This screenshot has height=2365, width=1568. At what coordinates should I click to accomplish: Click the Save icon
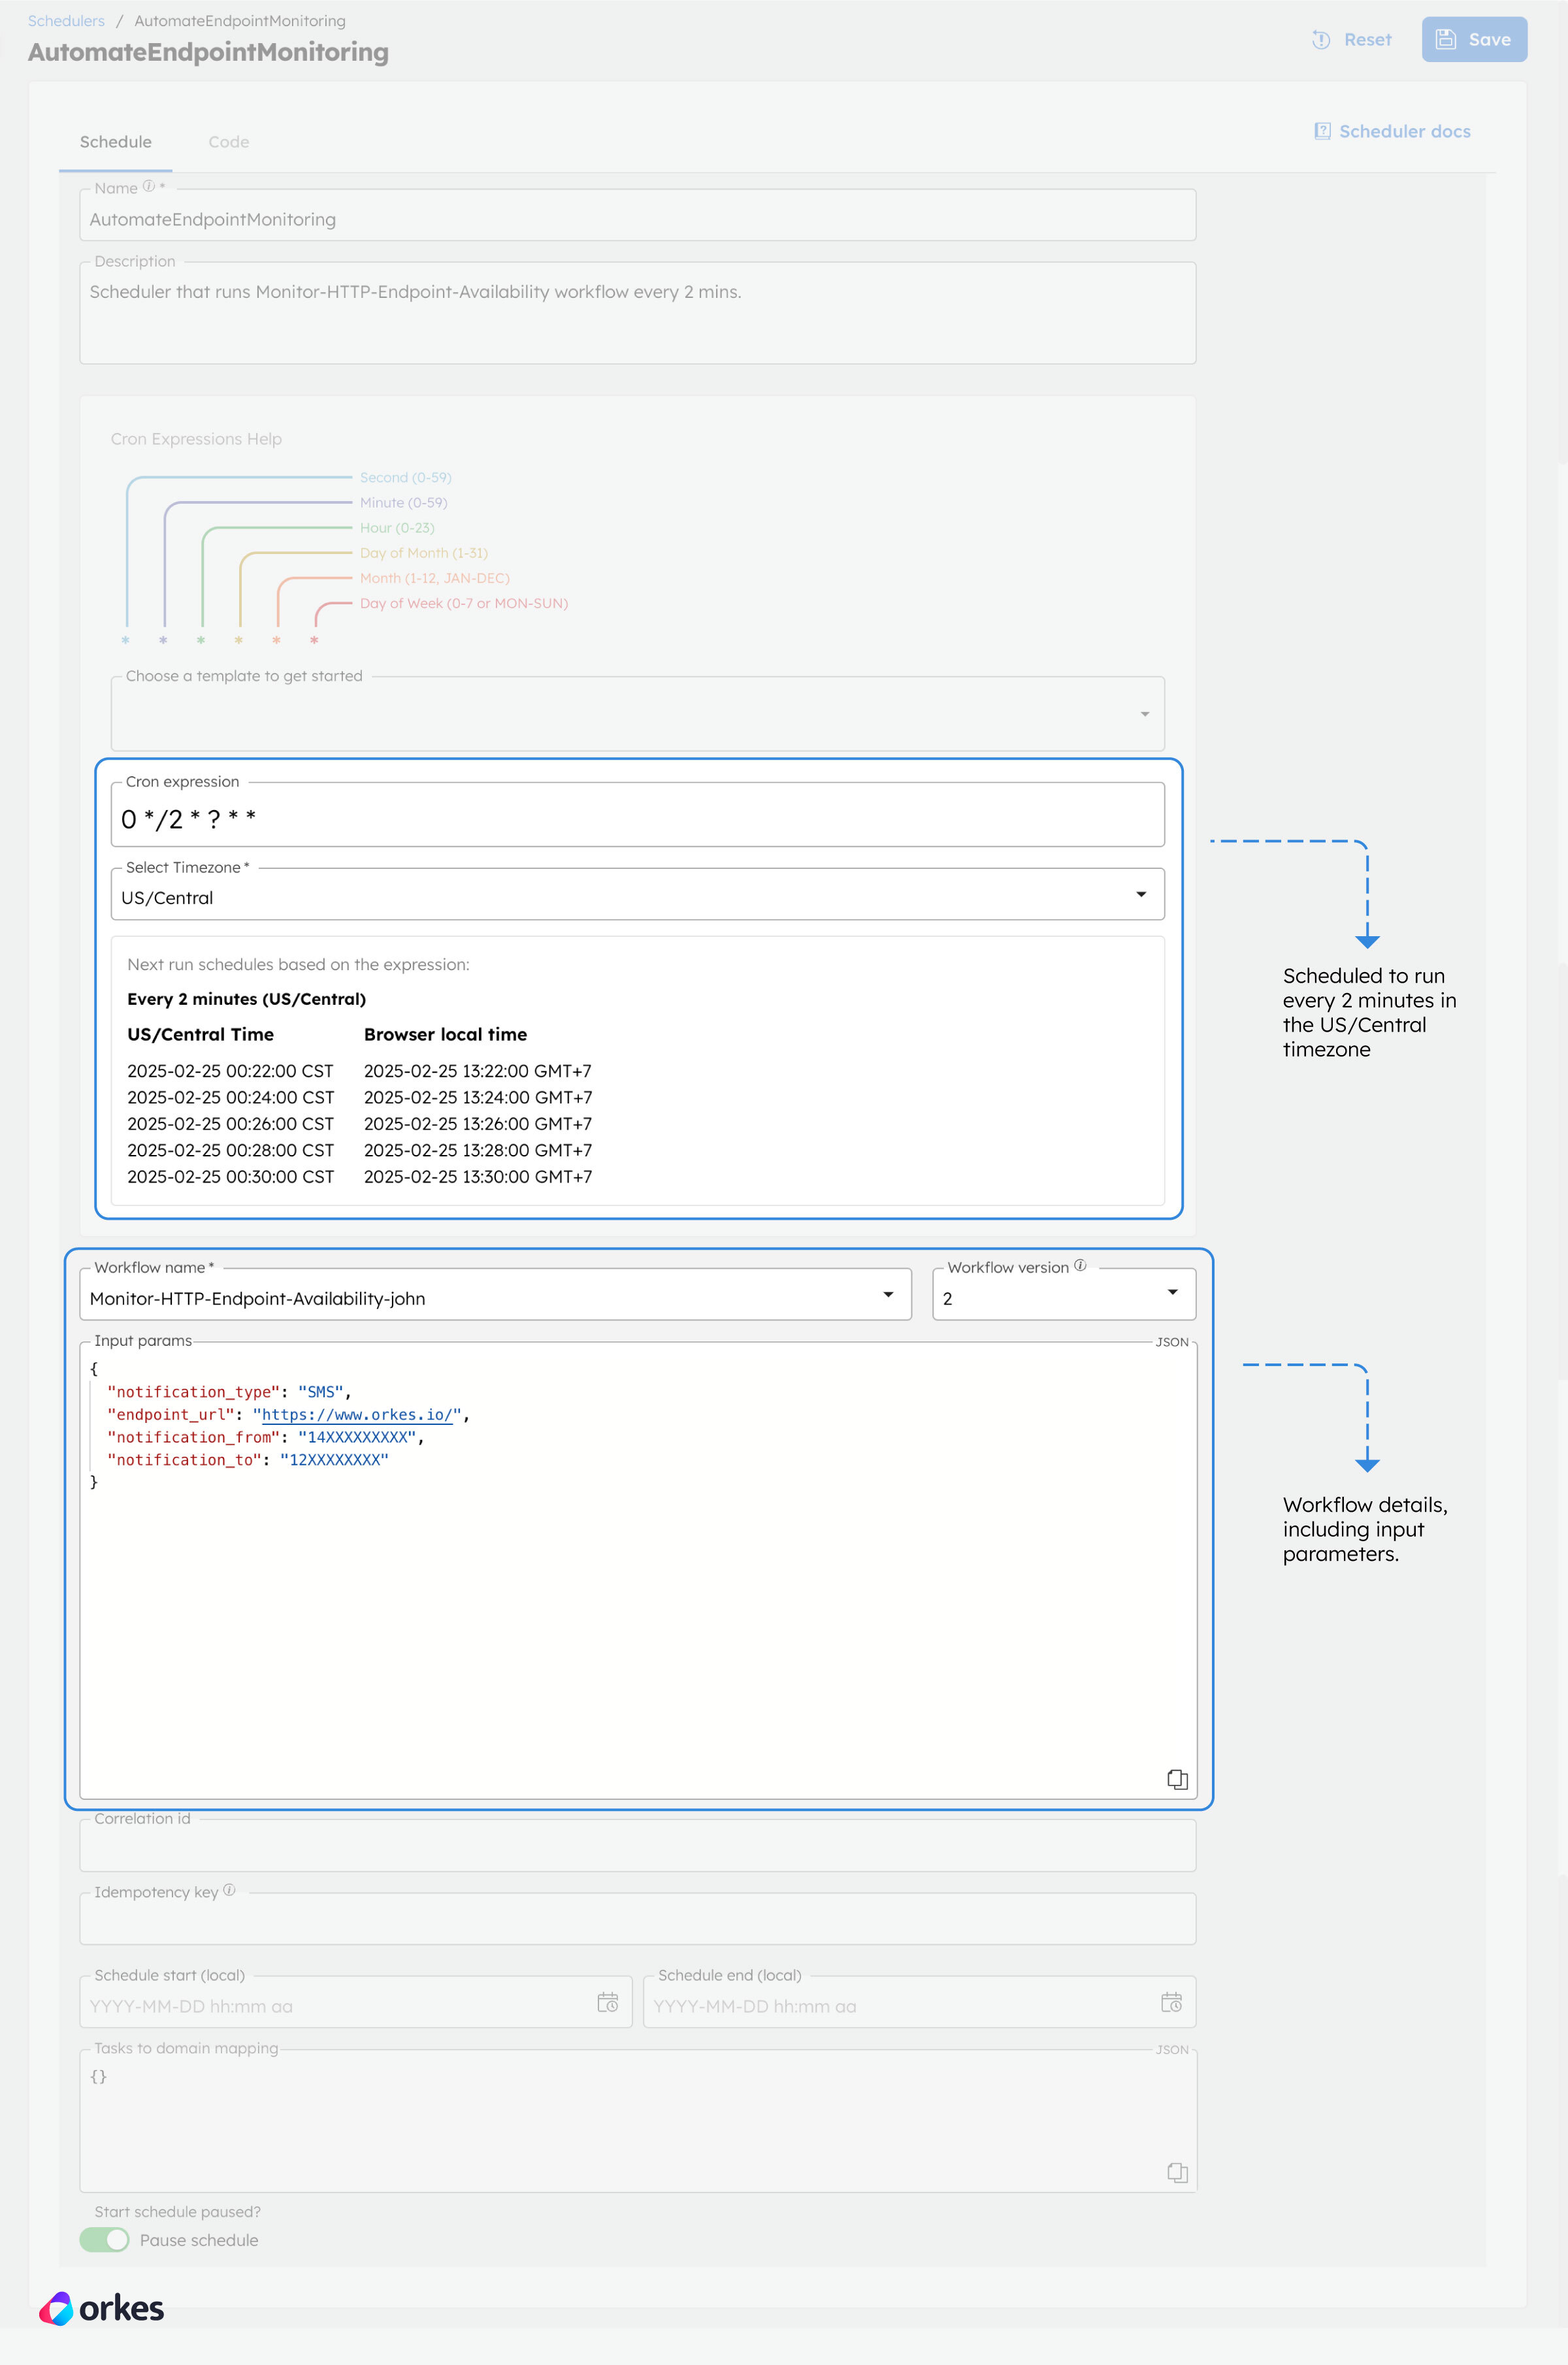pos(1447,39)
